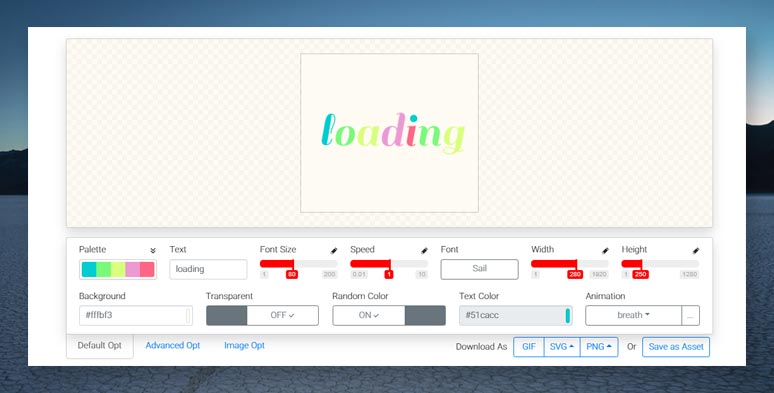The height and width of the screenshot is (393, 774).
Task: Click the Width slider handle
Action: click(575, 274)
